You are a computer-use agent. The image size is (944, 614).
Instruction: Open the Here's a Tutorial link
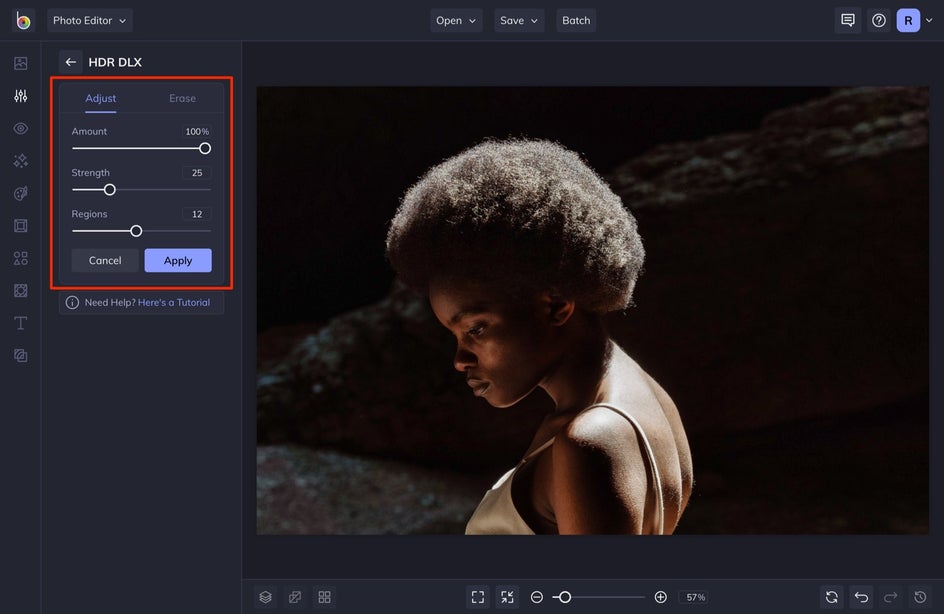[x=174, y=302]
